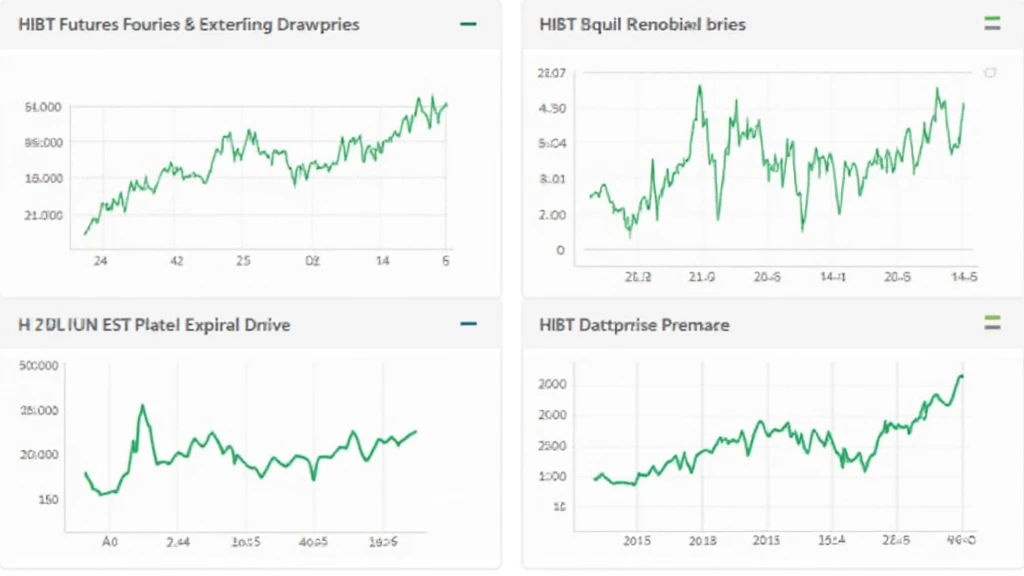The height and width of the screenshot is (576, 1024).
Task: Select the Platel Expiral Drive panel header
Action: coord(154,325)
